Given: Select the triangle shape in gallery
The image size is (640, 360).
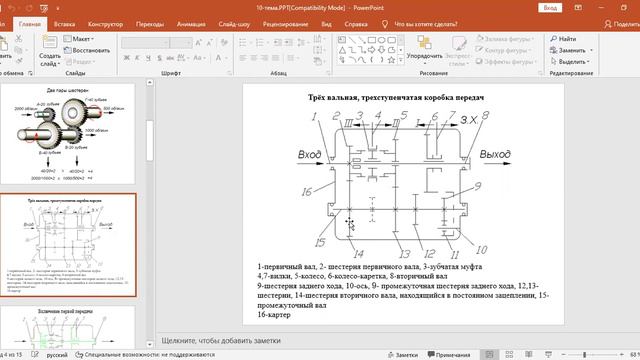Looking at the screenshot, I should [x=342, y=50].
